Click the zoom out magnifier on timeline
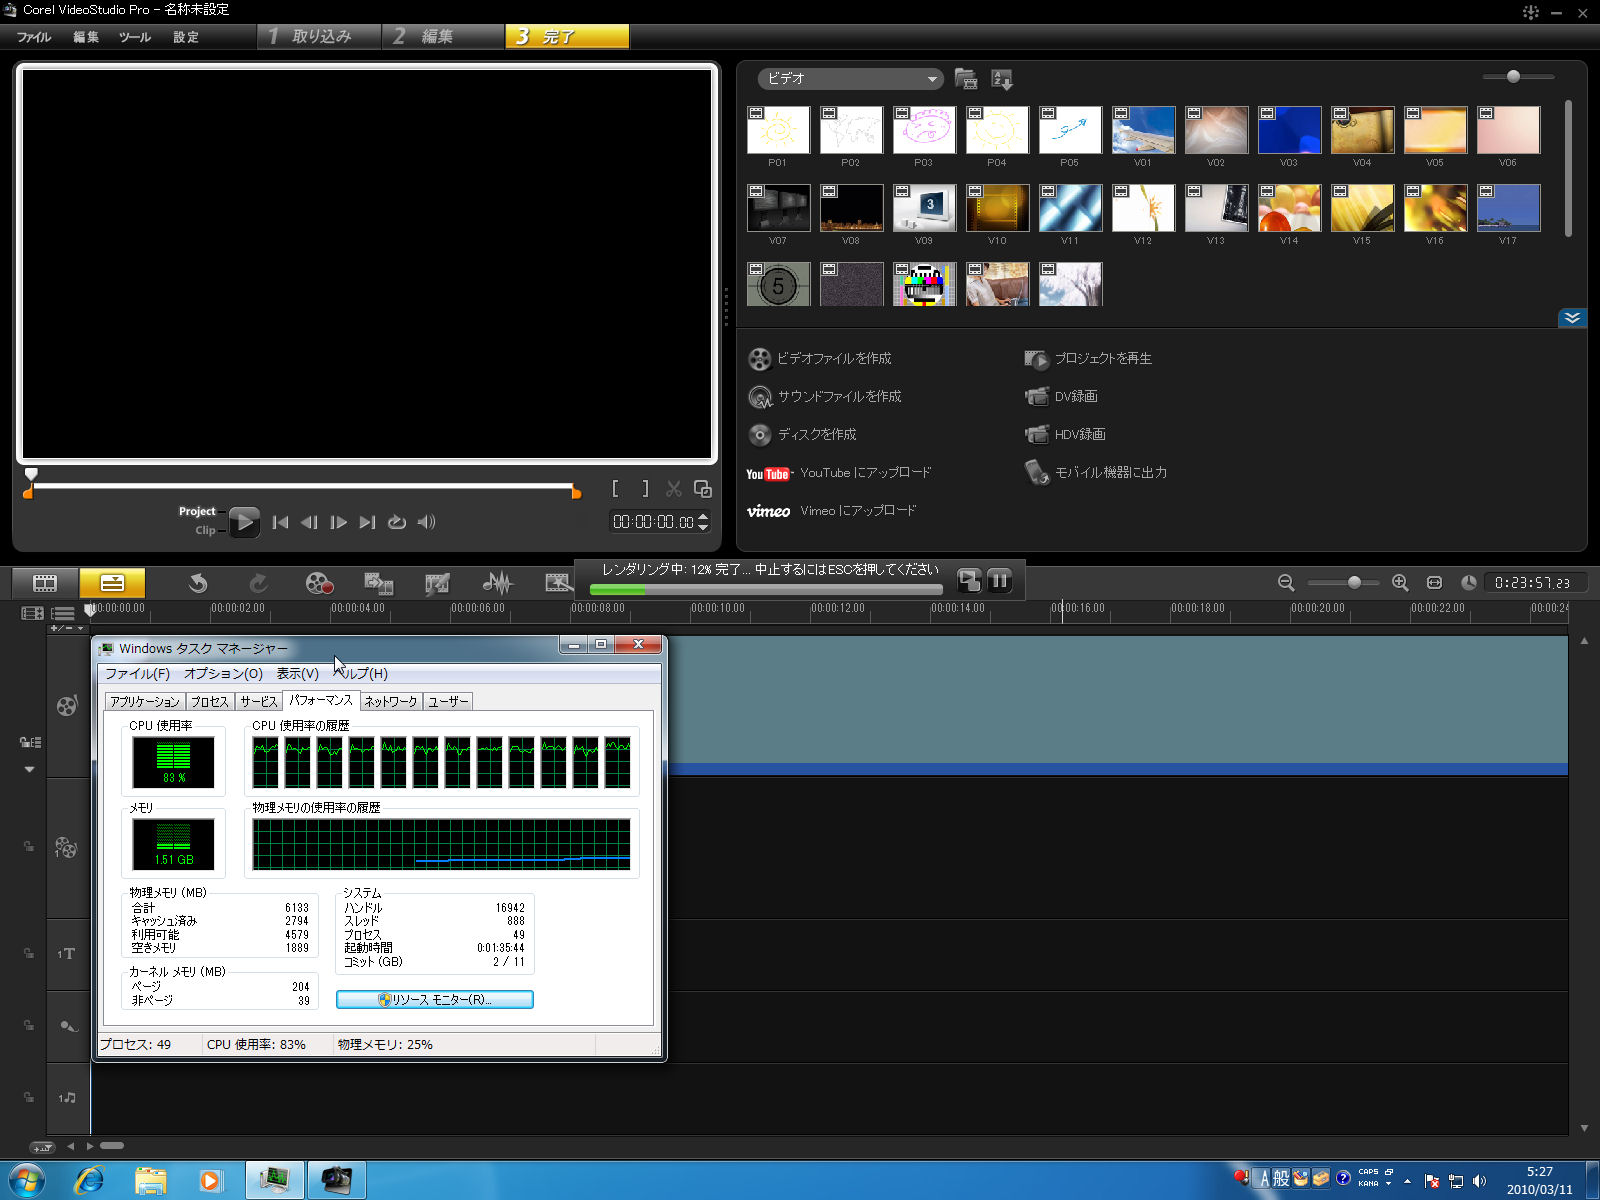The width and height of the screenshot is (1600, 1200). 1286,583
